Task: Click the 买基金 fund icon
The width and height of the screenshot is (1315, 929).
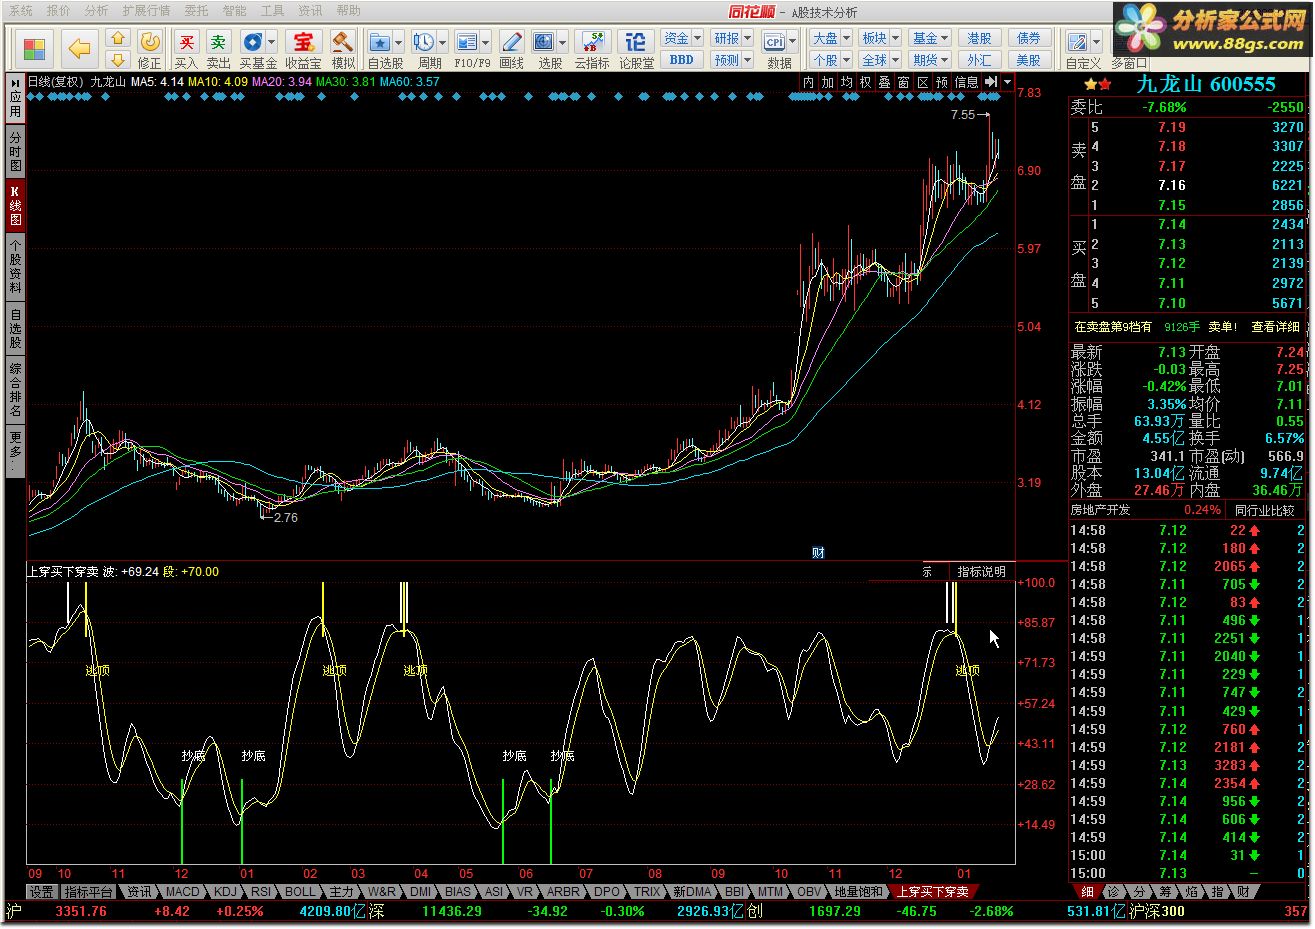Action: coord(251,42)
